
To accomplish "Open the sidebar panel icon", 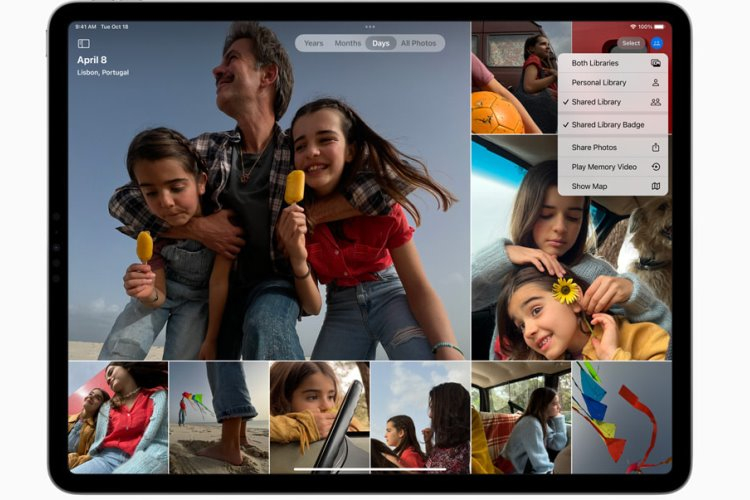I will (83, 44).
